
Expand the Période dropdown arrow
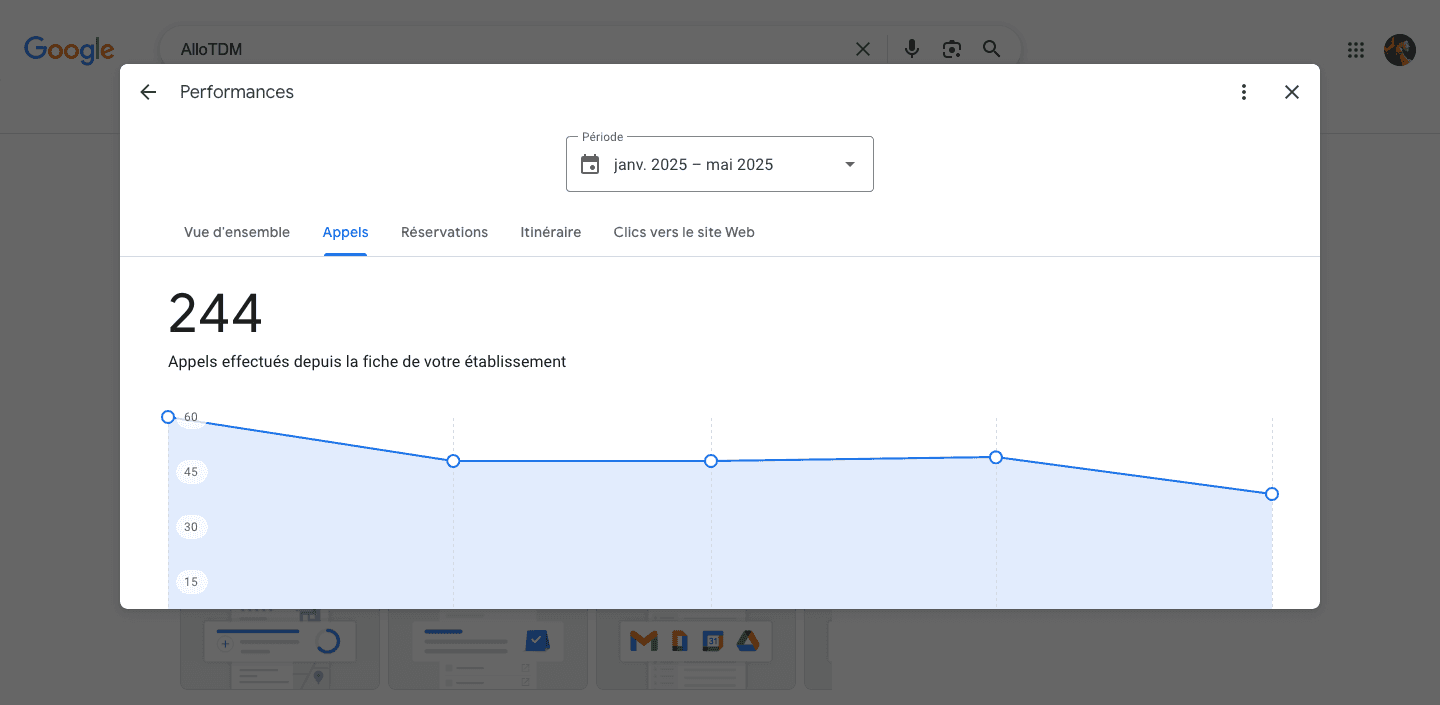pos(850,165)
